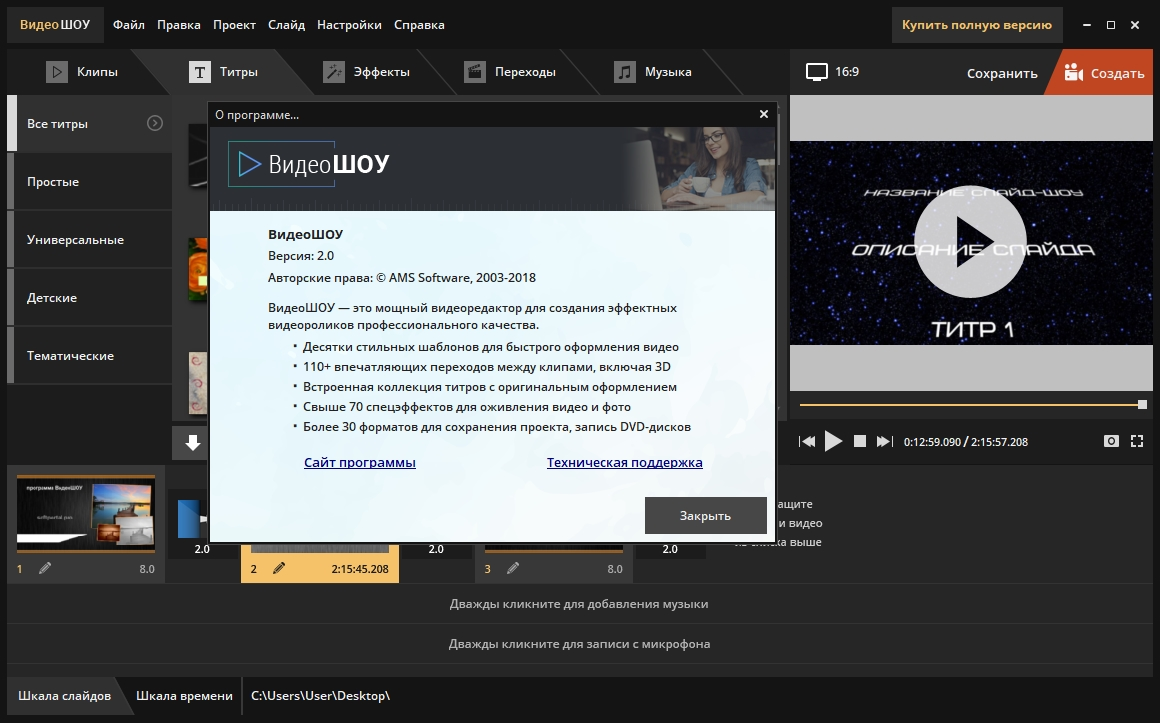Open the Справка menu
The image size is (1160, 723).
(419, 24)
